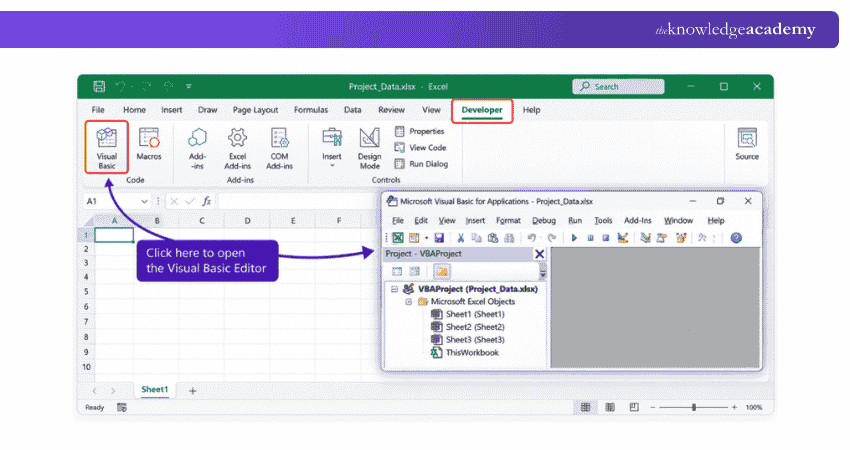Click VBA Design Mode toolbar icon
850x450 pixels.
pyautogui.click(x=623, y=238)
